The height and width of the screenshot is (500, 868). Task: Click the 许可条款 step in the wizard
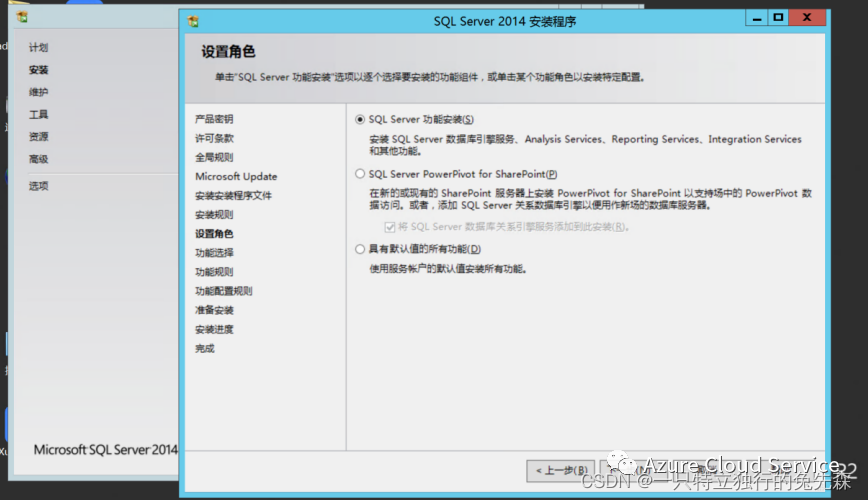(214, 138)
